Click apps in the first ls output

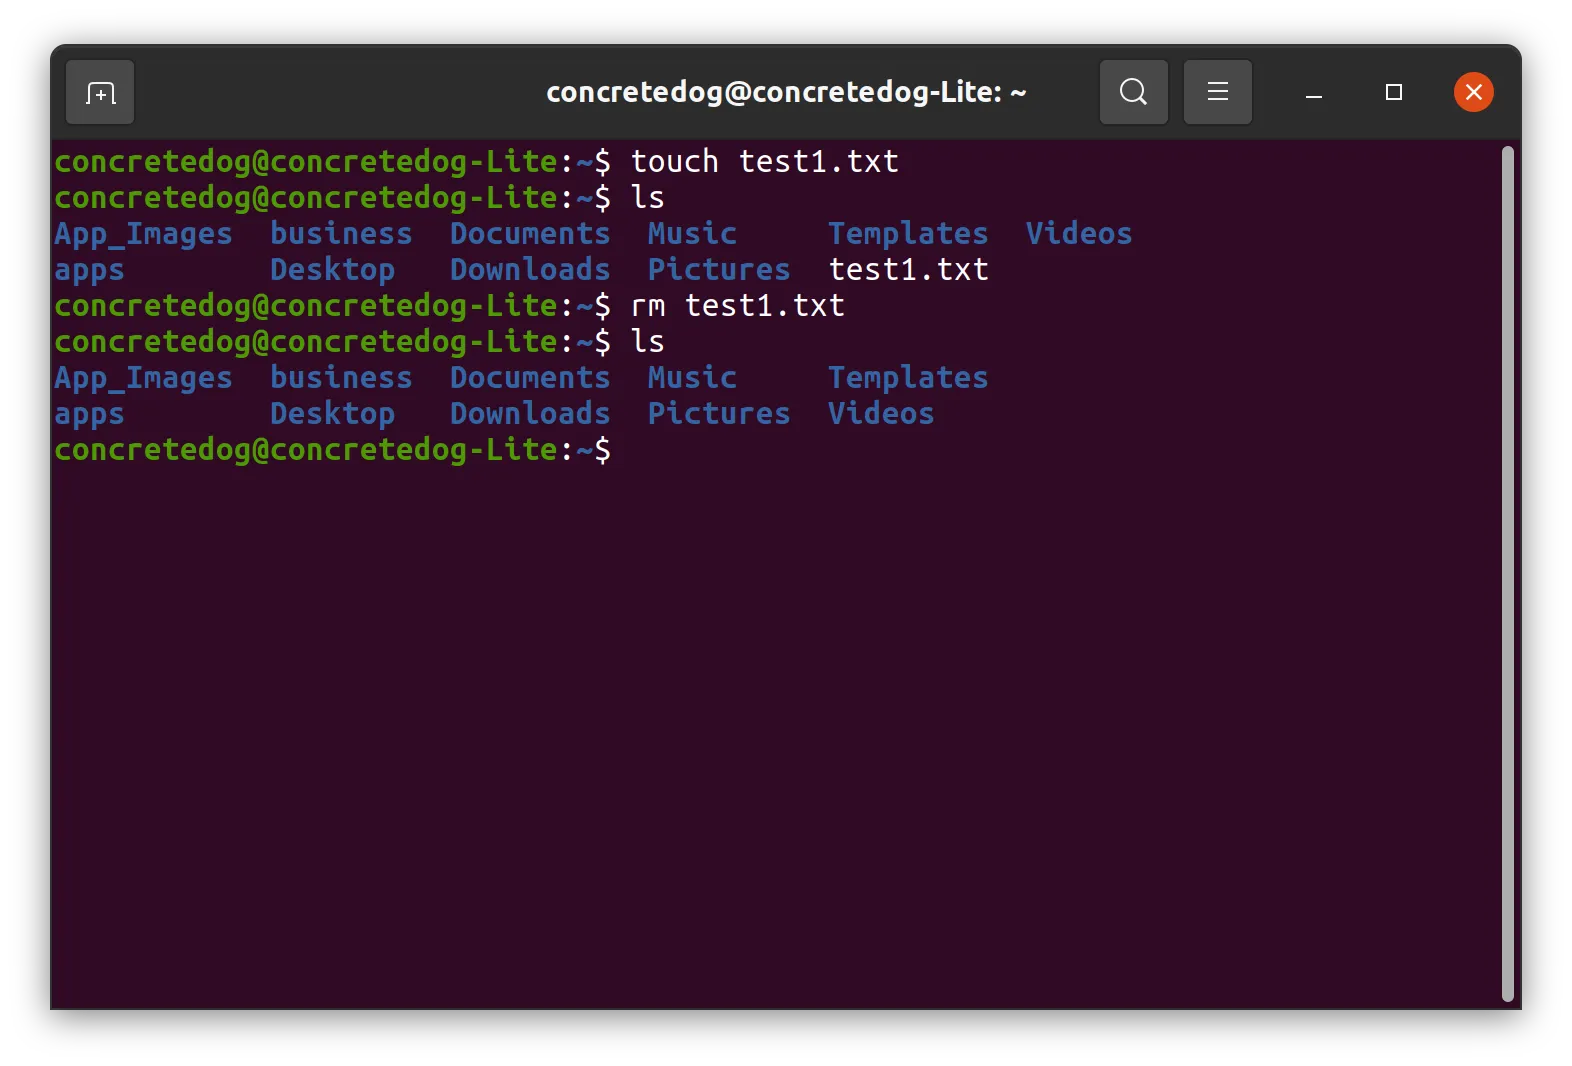[89, 271]
